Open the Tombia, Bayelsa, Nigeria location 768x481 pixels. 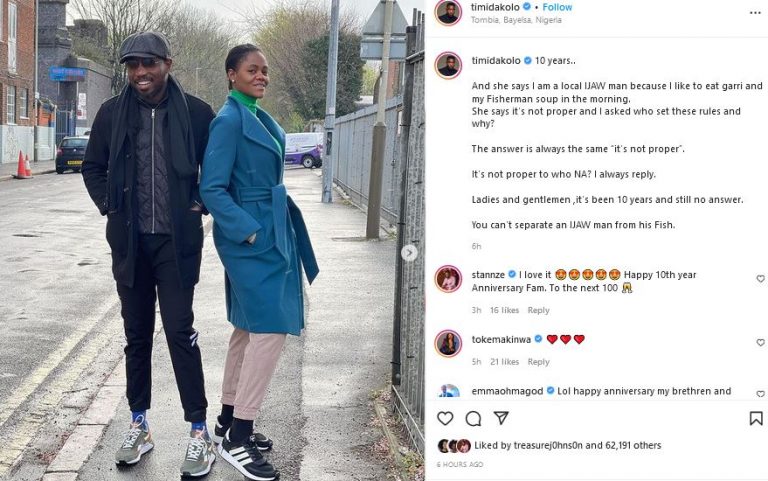click(x=516, y=20)
